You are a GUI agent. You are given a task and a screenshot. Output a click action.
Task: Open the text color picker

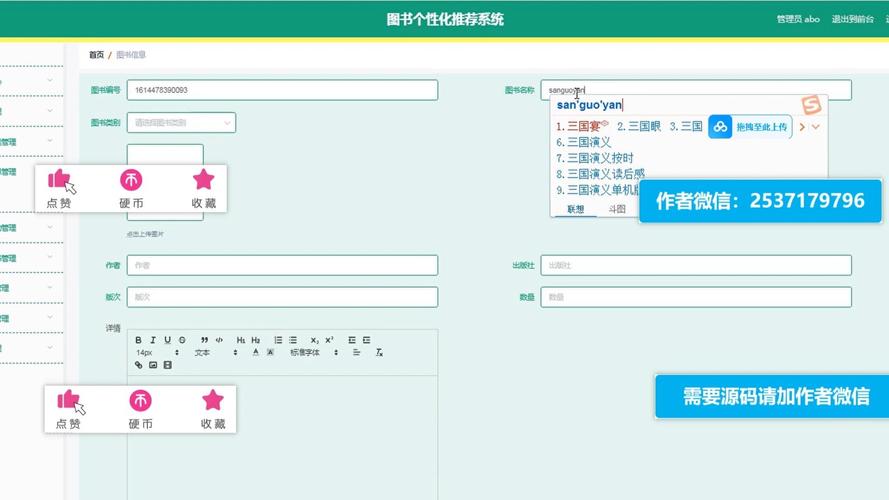[256, 353]
